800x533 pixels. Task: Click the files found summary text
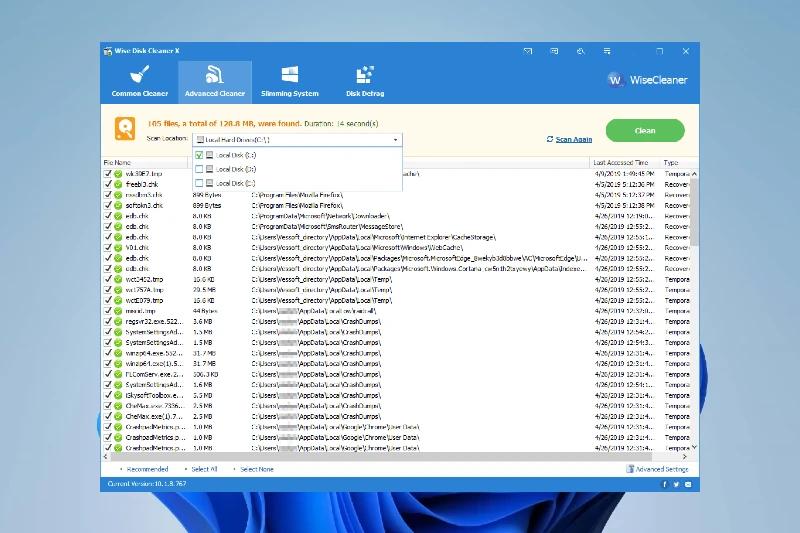pyautogui.click(x=224, y=123)
